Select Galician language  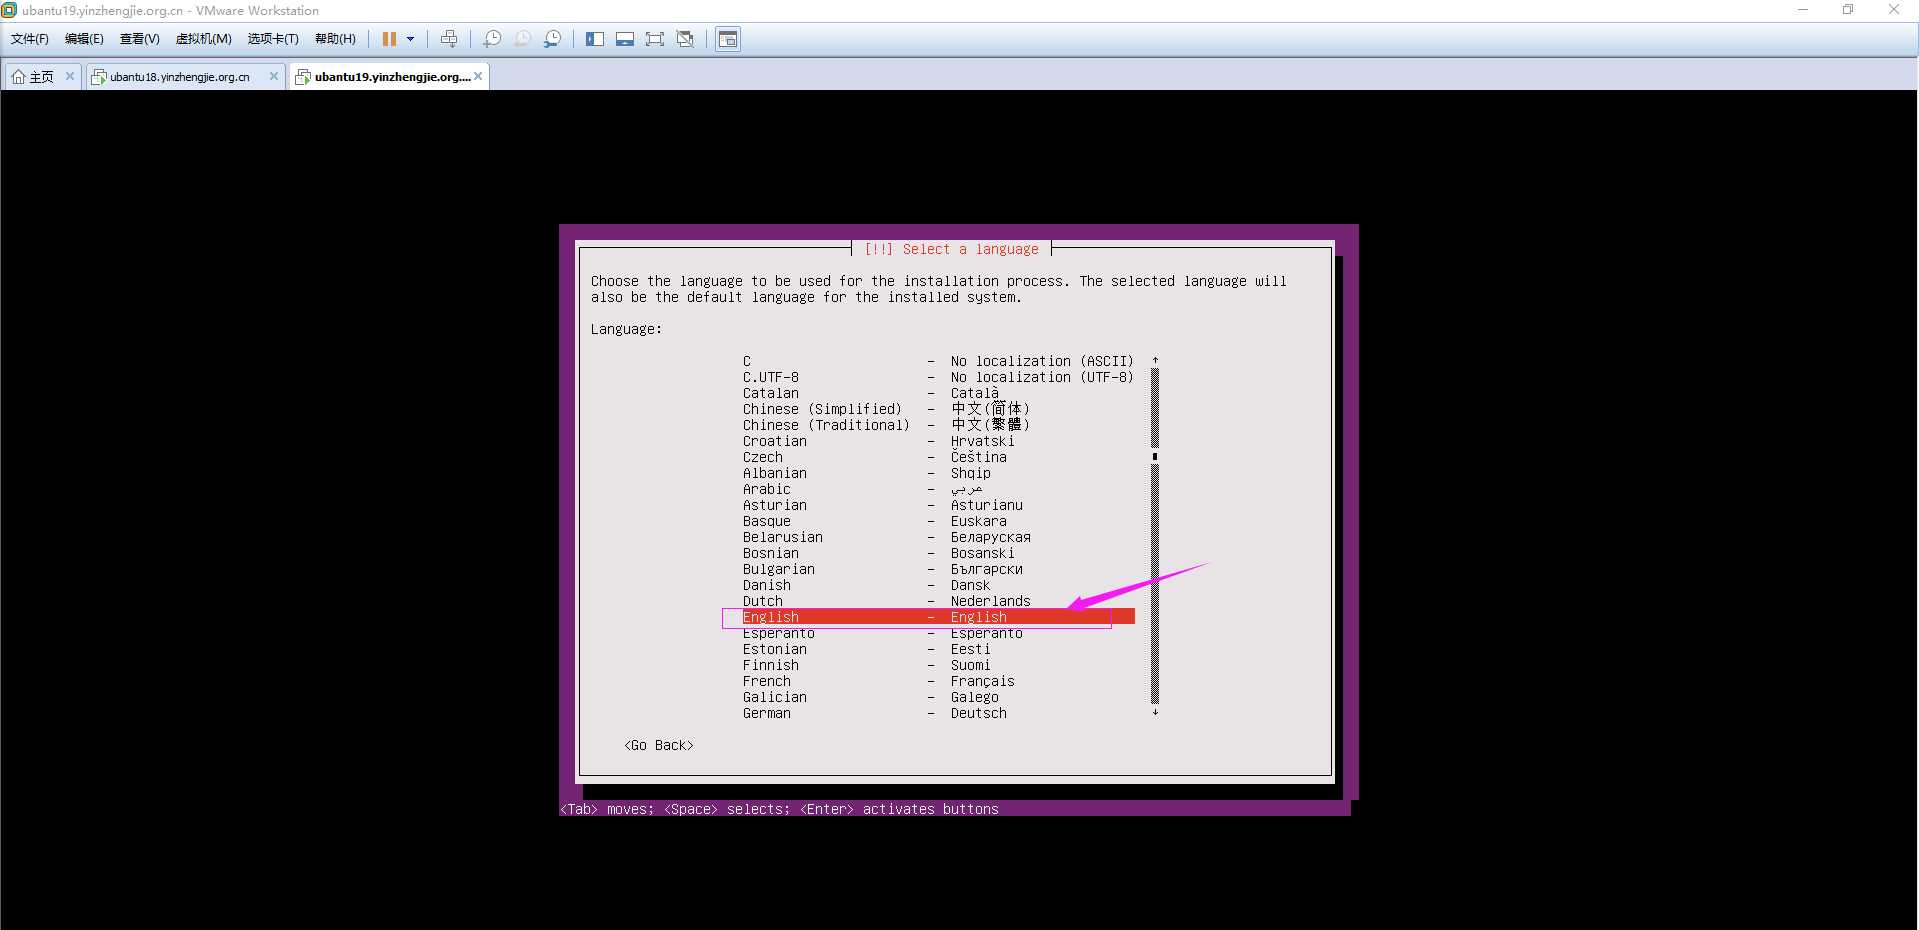(x=938, y=697)
